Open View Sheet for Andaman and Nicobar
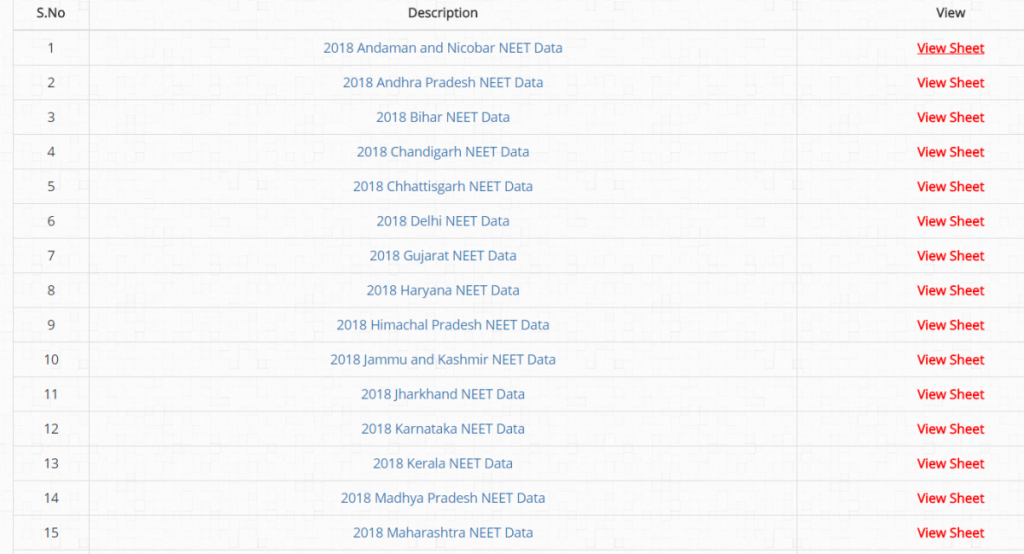The width and height of the screenshot is (1024, 554). pyautogui.click(x=950, y=48)
